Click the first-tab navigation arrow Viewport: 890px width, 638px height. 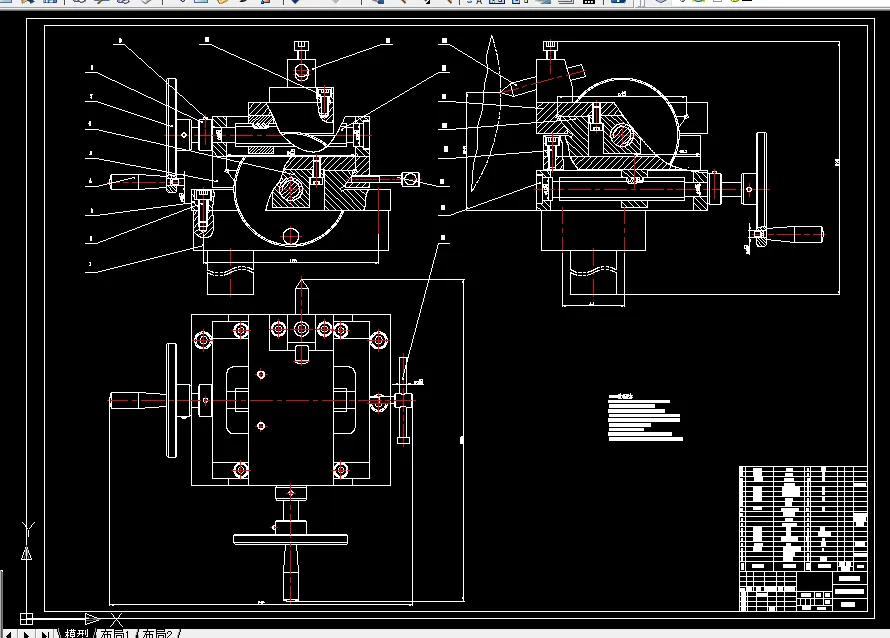point(9,632)
